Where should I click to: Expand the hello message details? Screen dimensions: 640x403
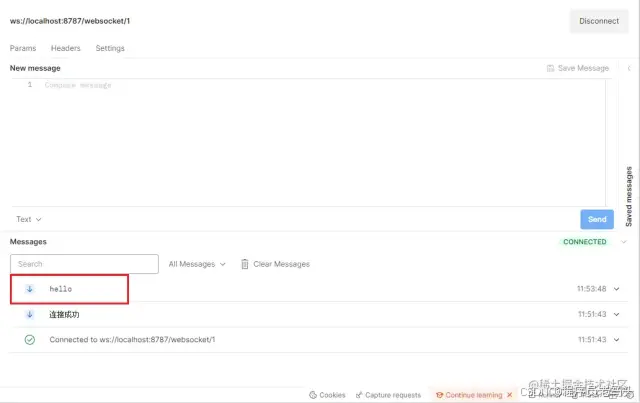tap(616, 289)
